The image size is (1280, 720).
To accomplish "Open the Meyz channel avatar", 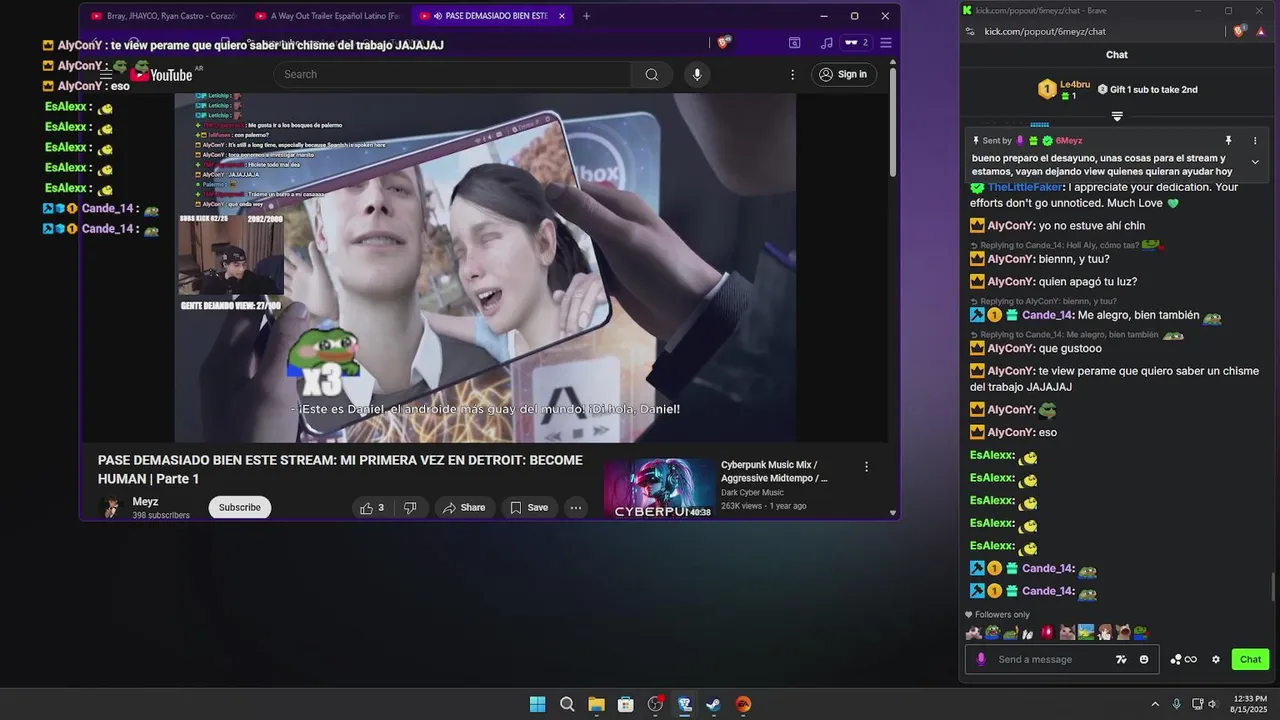I will point(111,507).
